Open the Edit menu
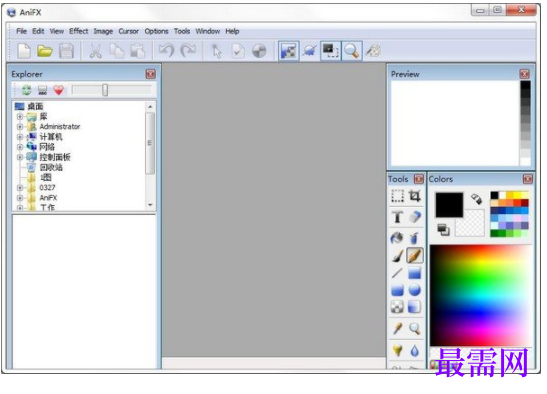The width and height of the screenshot is (547, 394). tap(38, 31)
